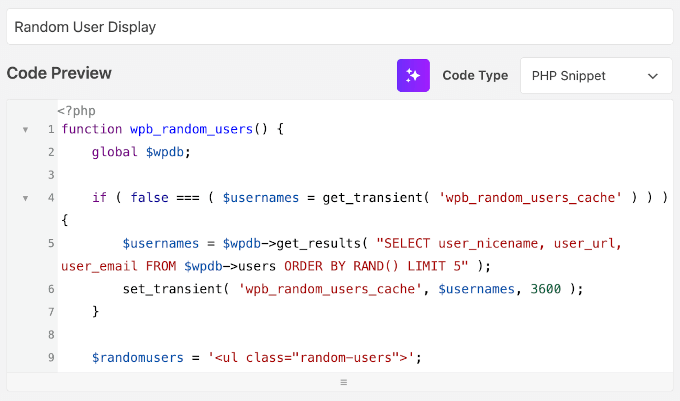This screenshot has height=401, width=680.
Task: Click line number 3 in the gutter
Action: click(x=49, y=175)
